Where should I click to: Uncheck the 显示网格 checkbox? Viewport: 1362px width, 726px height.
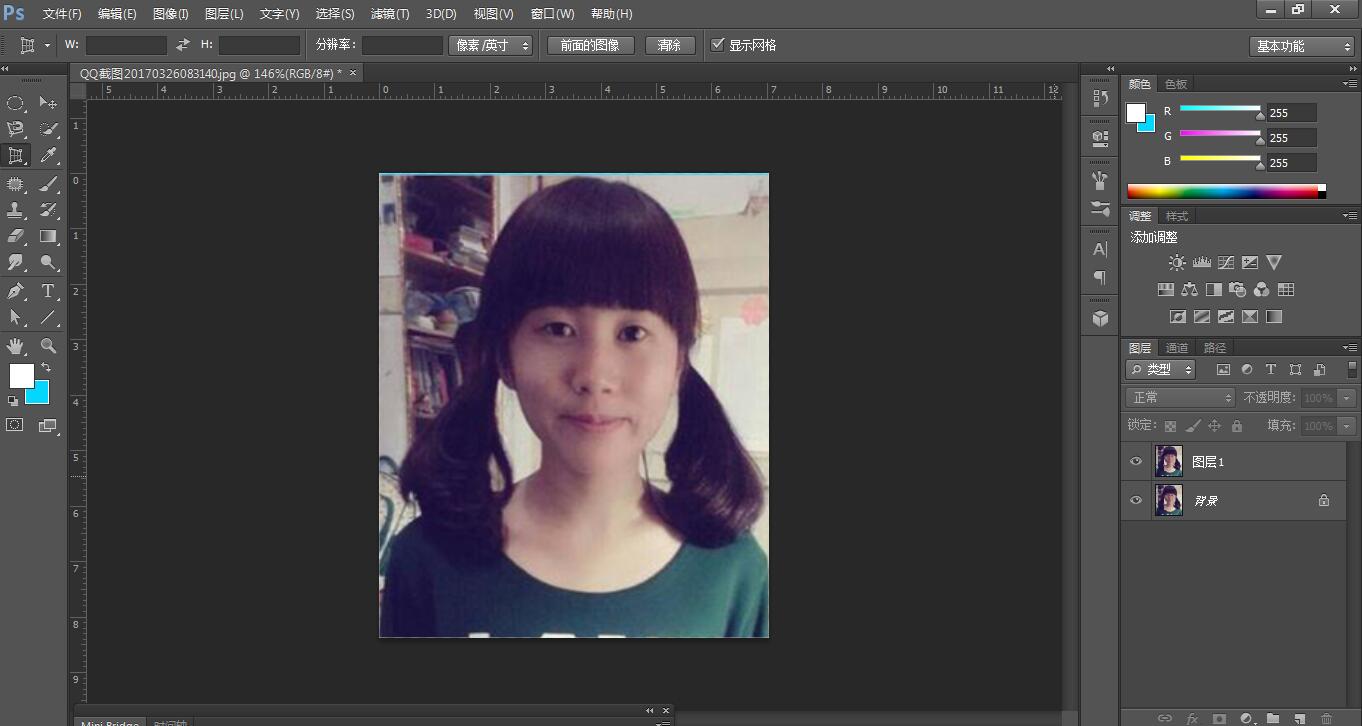717,45
